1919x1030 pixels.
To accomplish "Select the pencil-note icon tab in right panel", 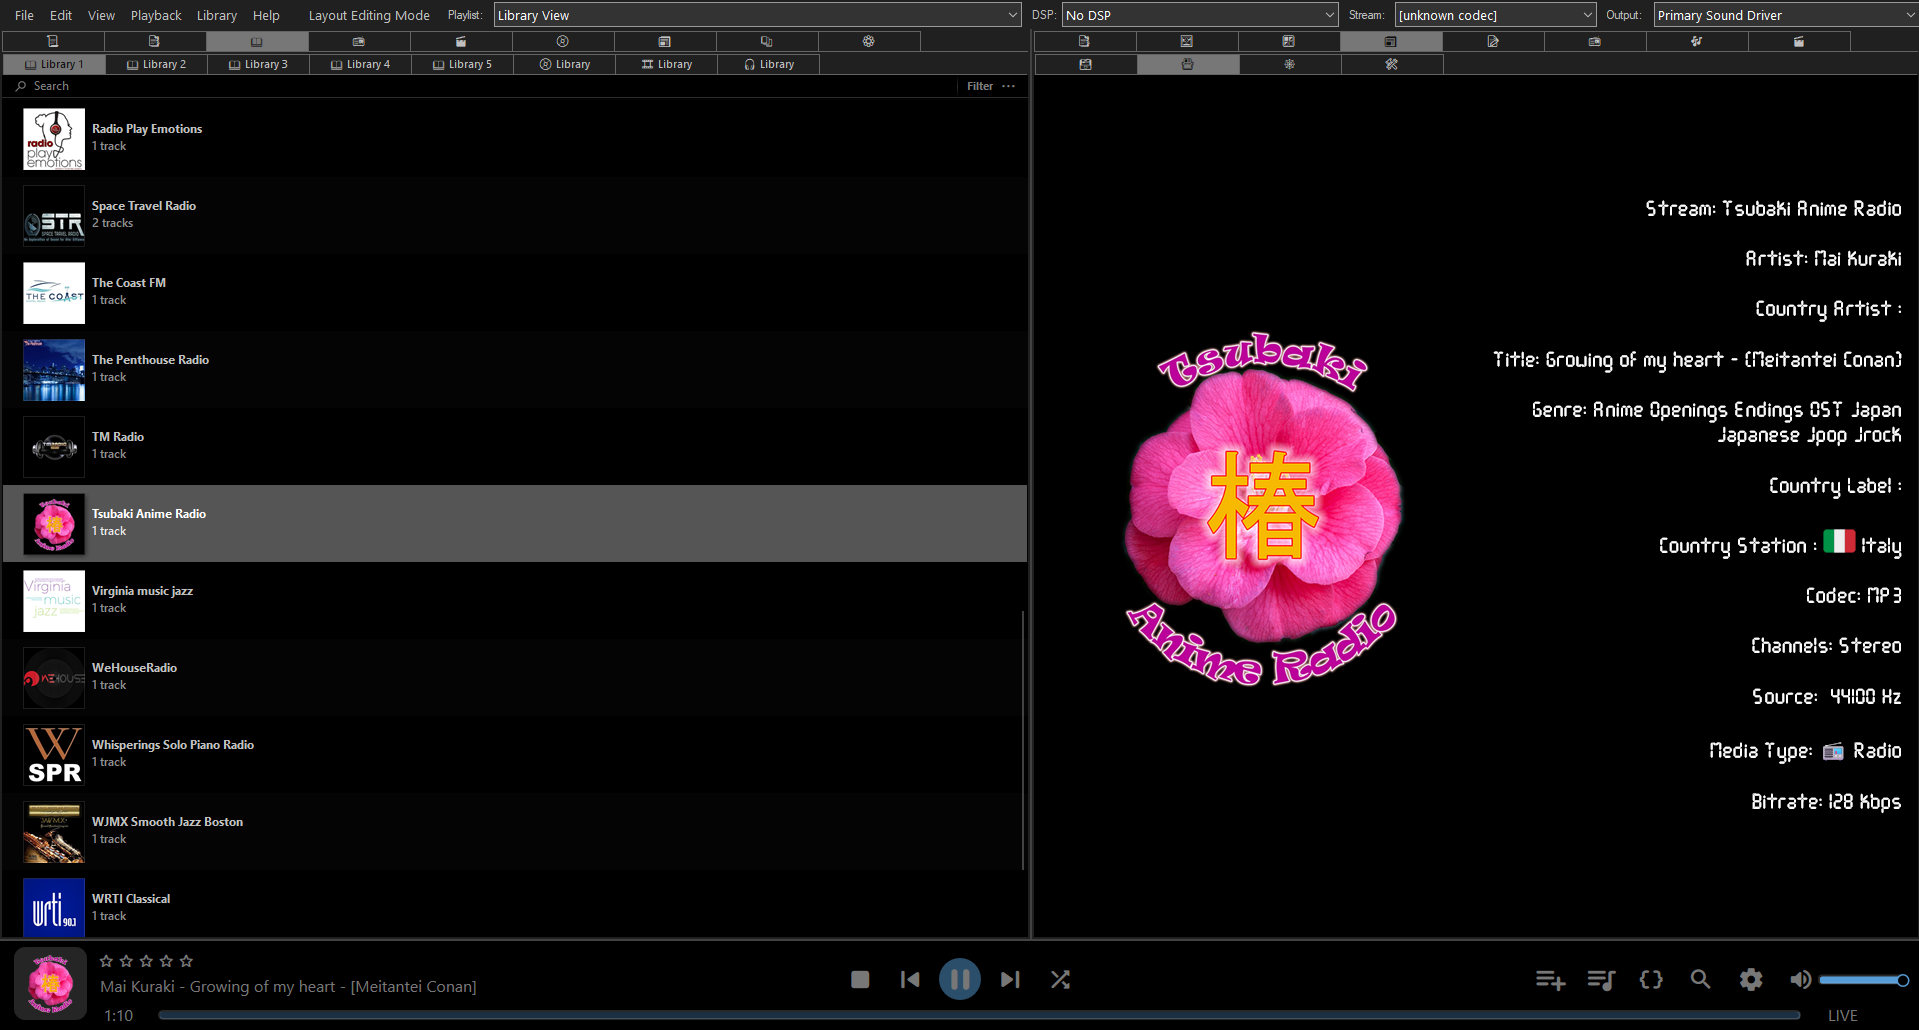I will (x=1493, y=41).
